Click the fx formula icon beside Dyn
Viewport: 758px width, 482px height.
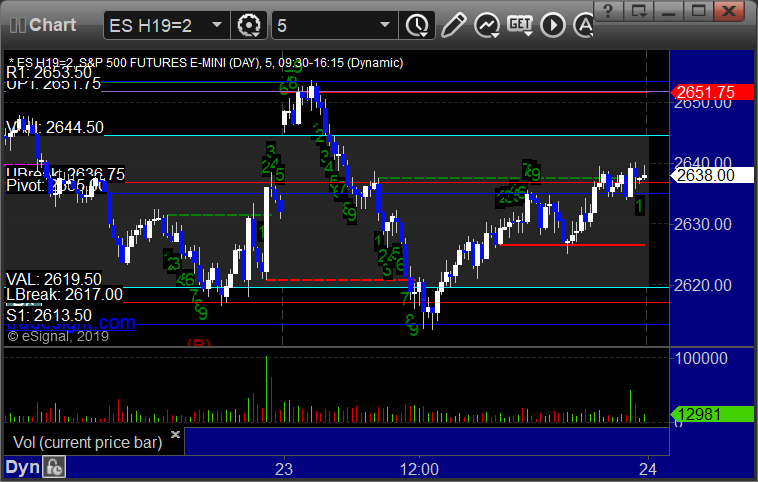click(54, 467)
